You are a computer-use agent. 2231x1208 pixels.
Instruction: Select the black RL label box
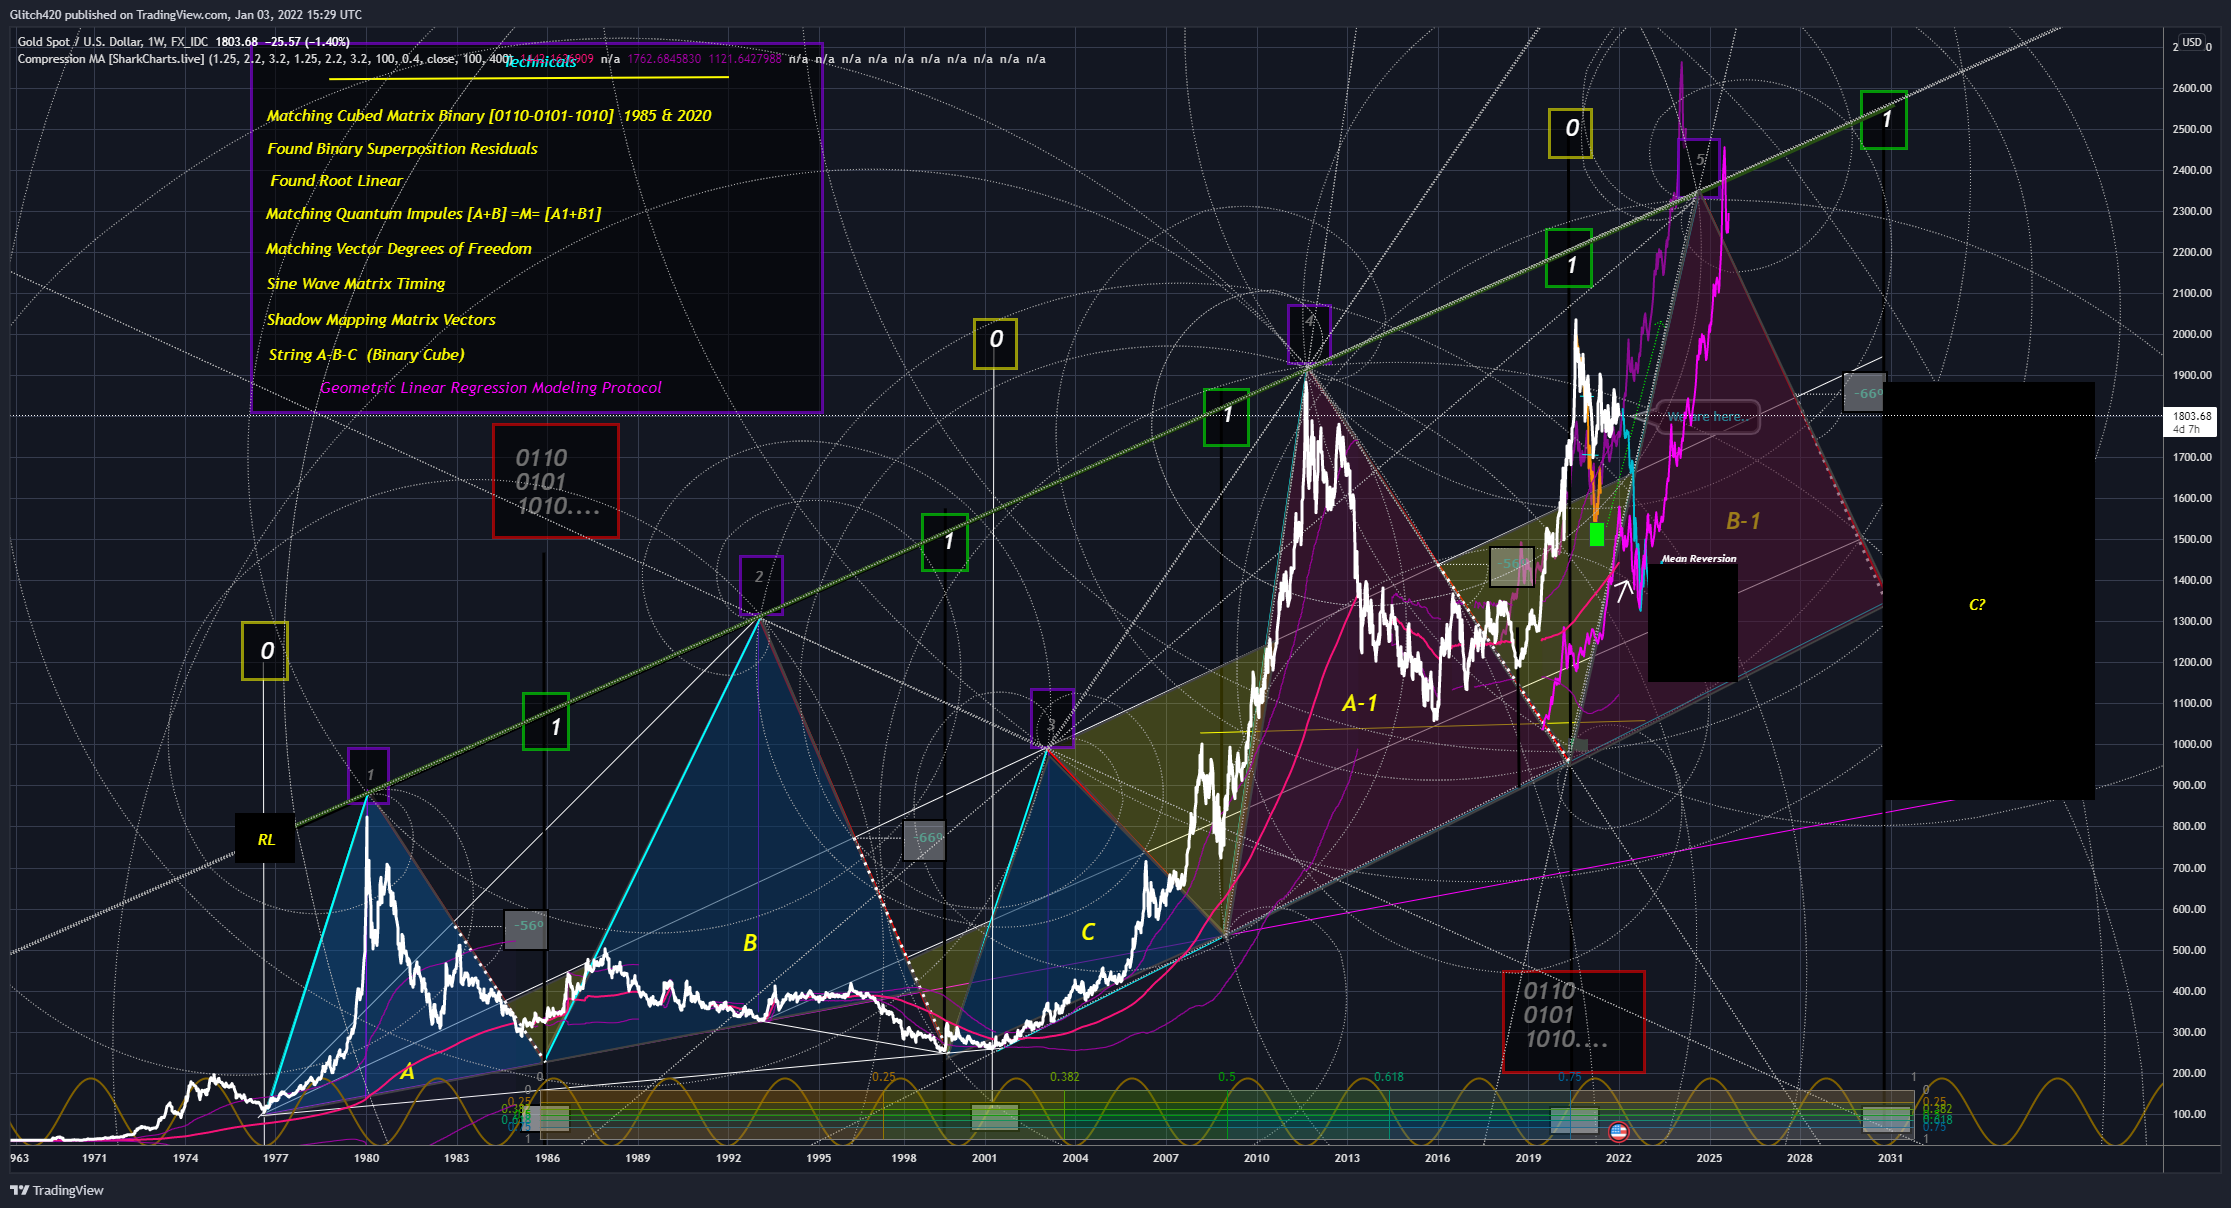265,838
